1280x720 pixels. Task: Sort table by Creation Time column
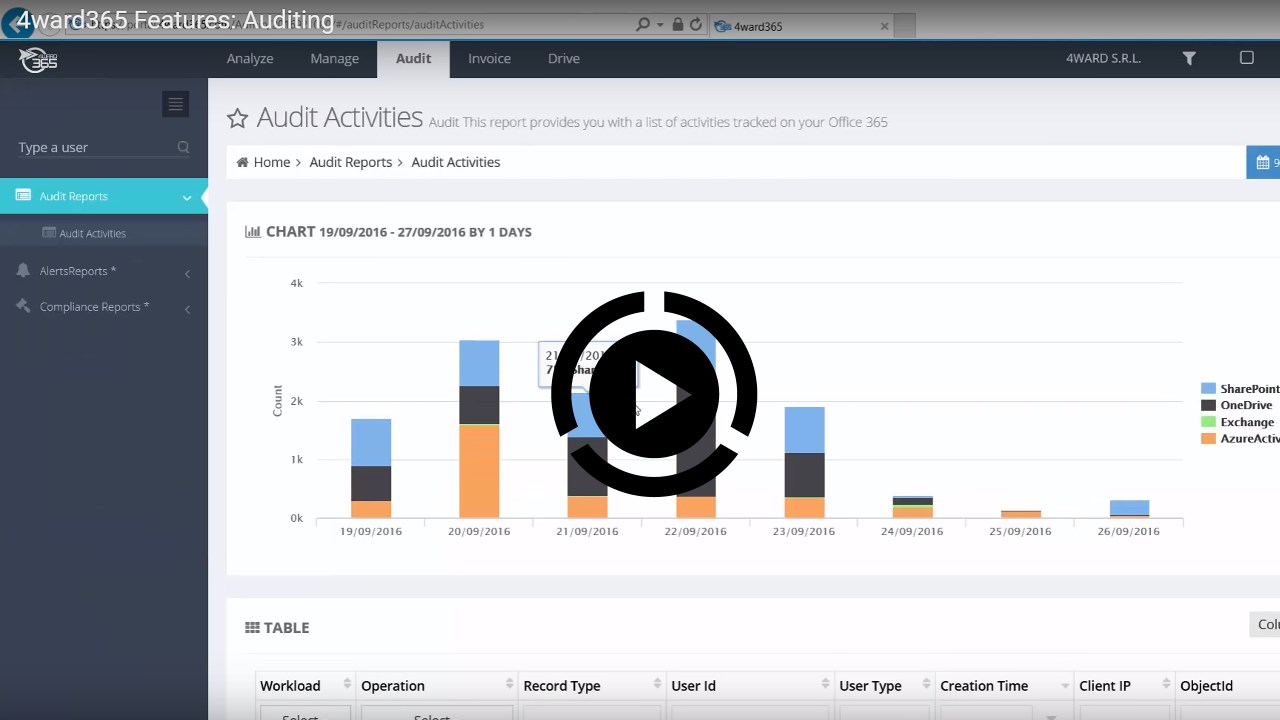click(x=1064, y=685)
